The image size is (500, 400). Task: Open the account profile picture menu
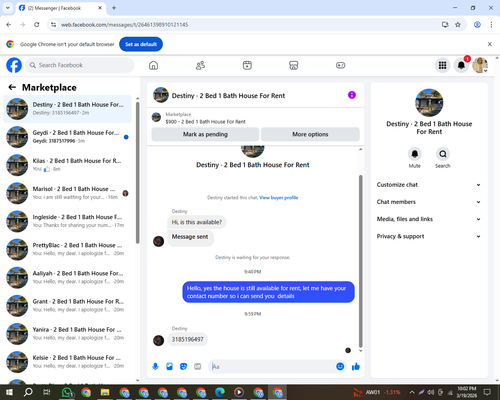click(x=480, y=65)
